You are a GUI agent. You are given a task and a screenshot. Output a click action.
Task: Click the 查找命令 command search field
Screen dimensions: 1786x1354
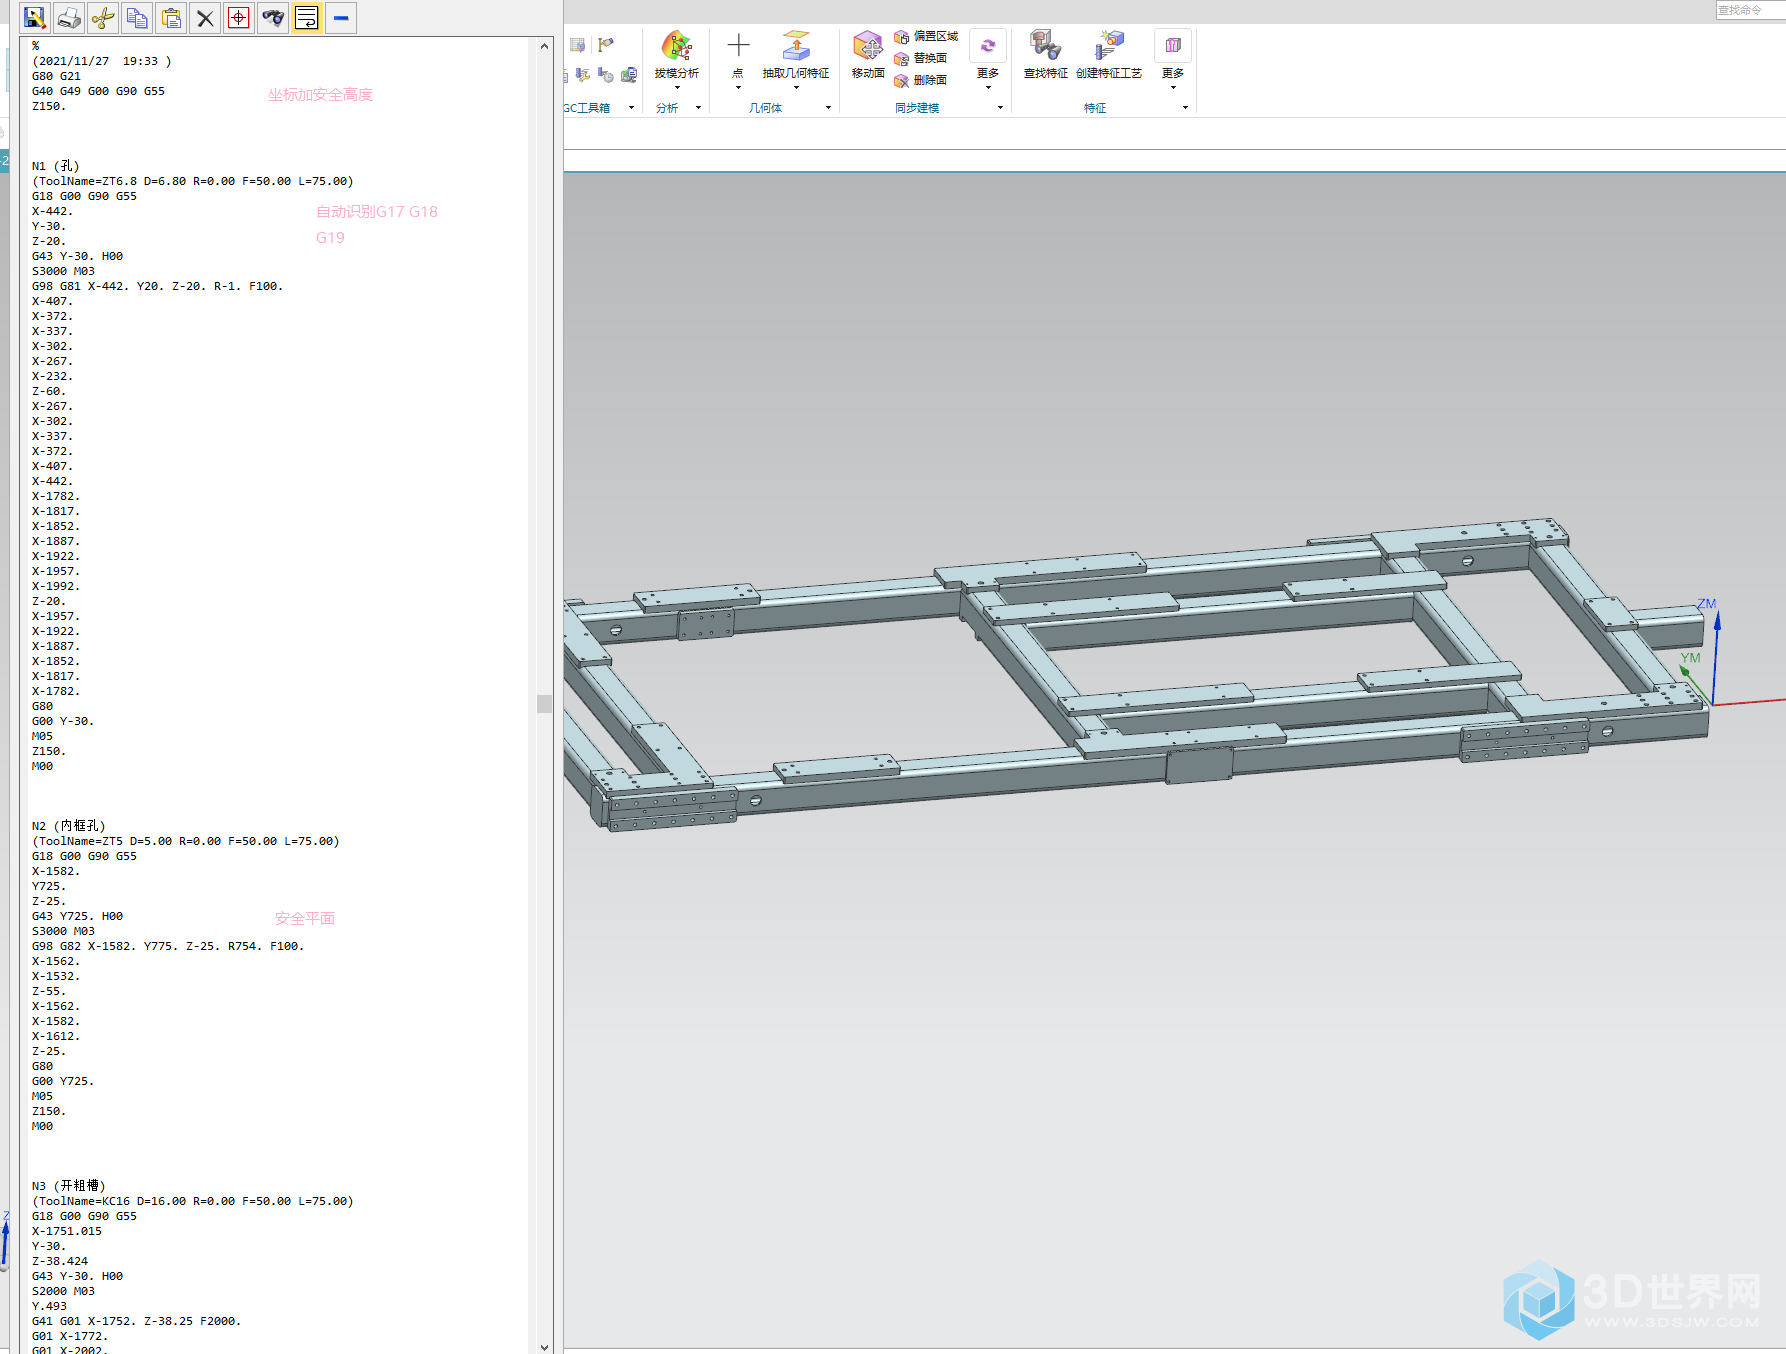1751,10
